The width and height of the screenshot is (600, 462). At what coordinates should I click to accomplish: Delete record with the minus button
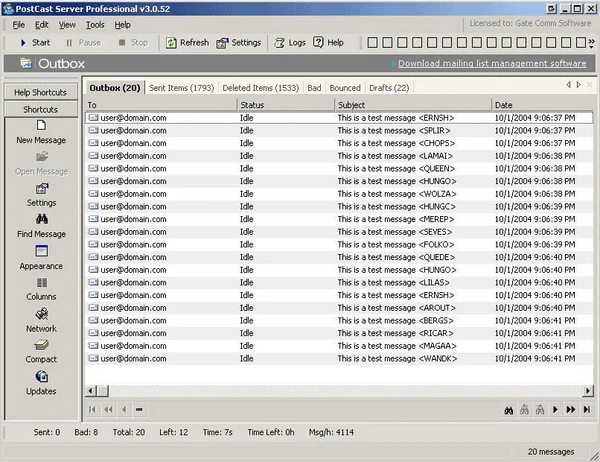(139, 410)
